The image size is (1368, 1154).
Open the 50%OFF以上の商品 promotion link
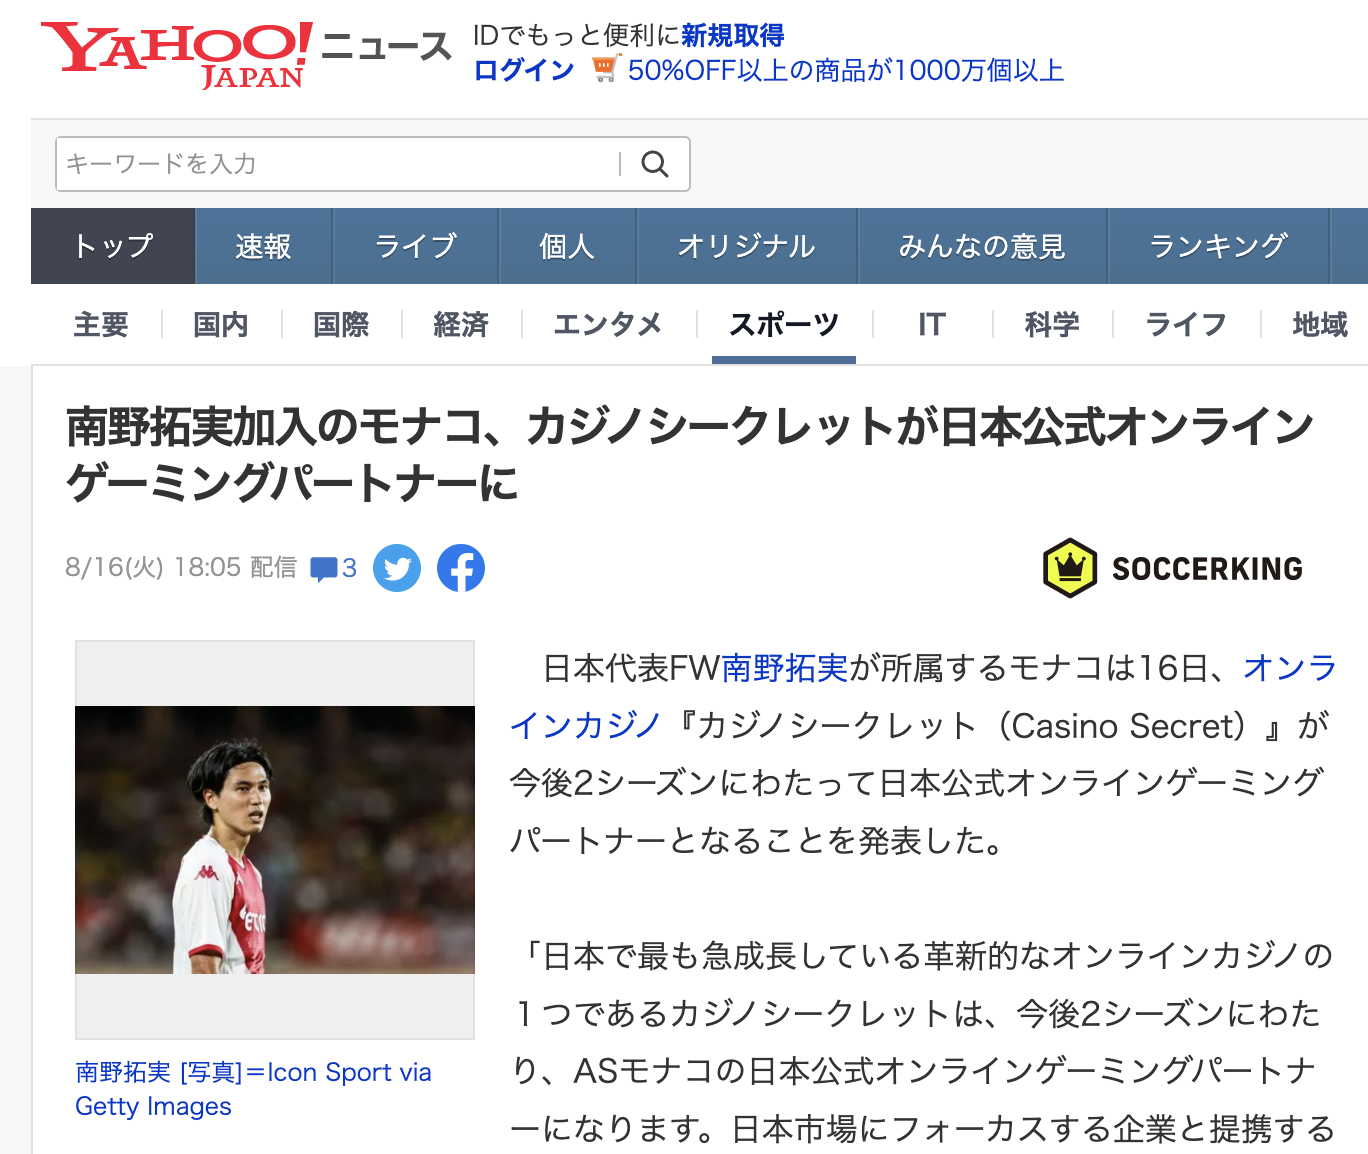(x=846, y=70)
